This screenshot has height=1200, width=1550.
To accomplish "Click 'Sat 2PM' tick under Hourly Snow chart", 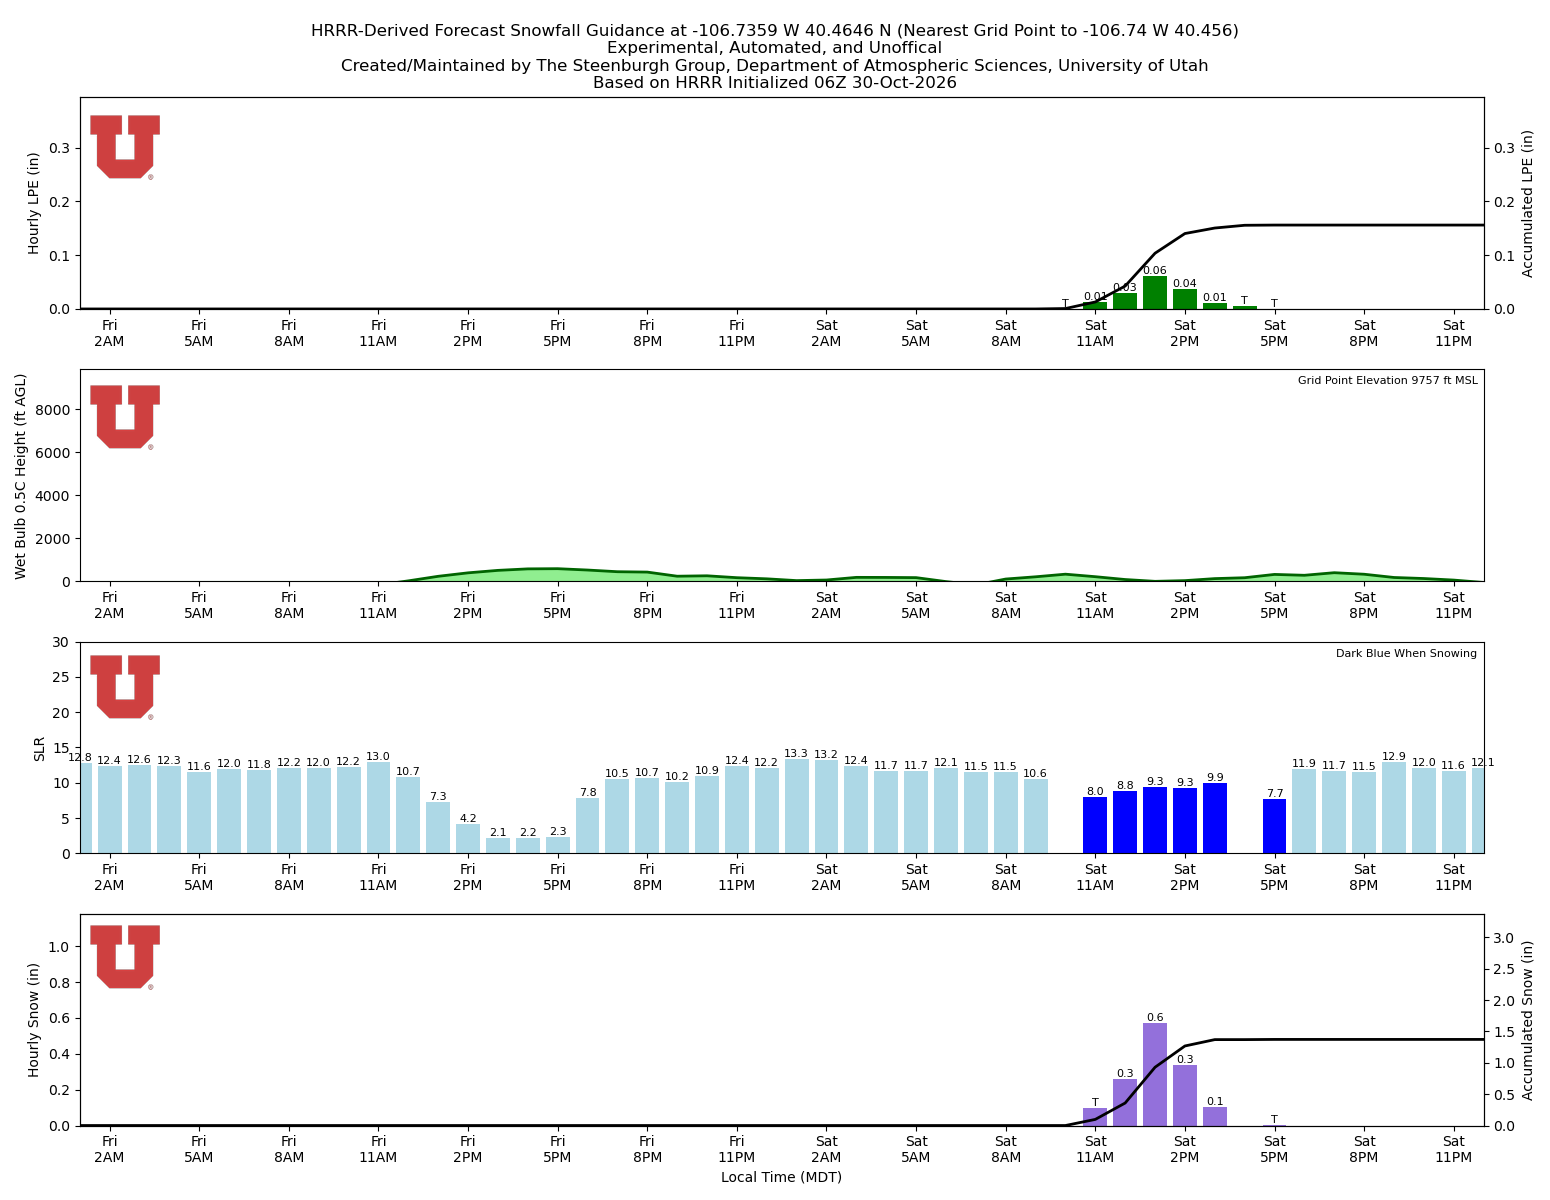I will [x=1185, y=1149].
